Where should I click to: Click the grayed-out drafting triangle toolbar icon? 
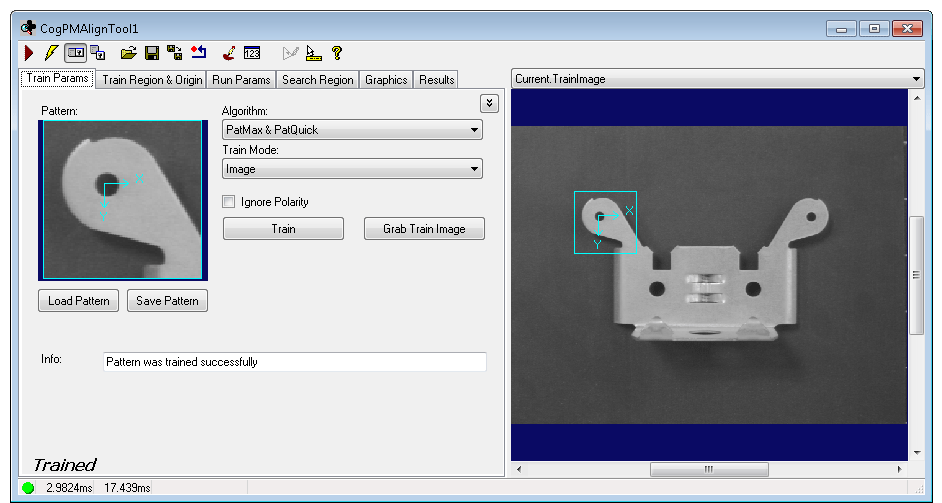click(290, 53)
